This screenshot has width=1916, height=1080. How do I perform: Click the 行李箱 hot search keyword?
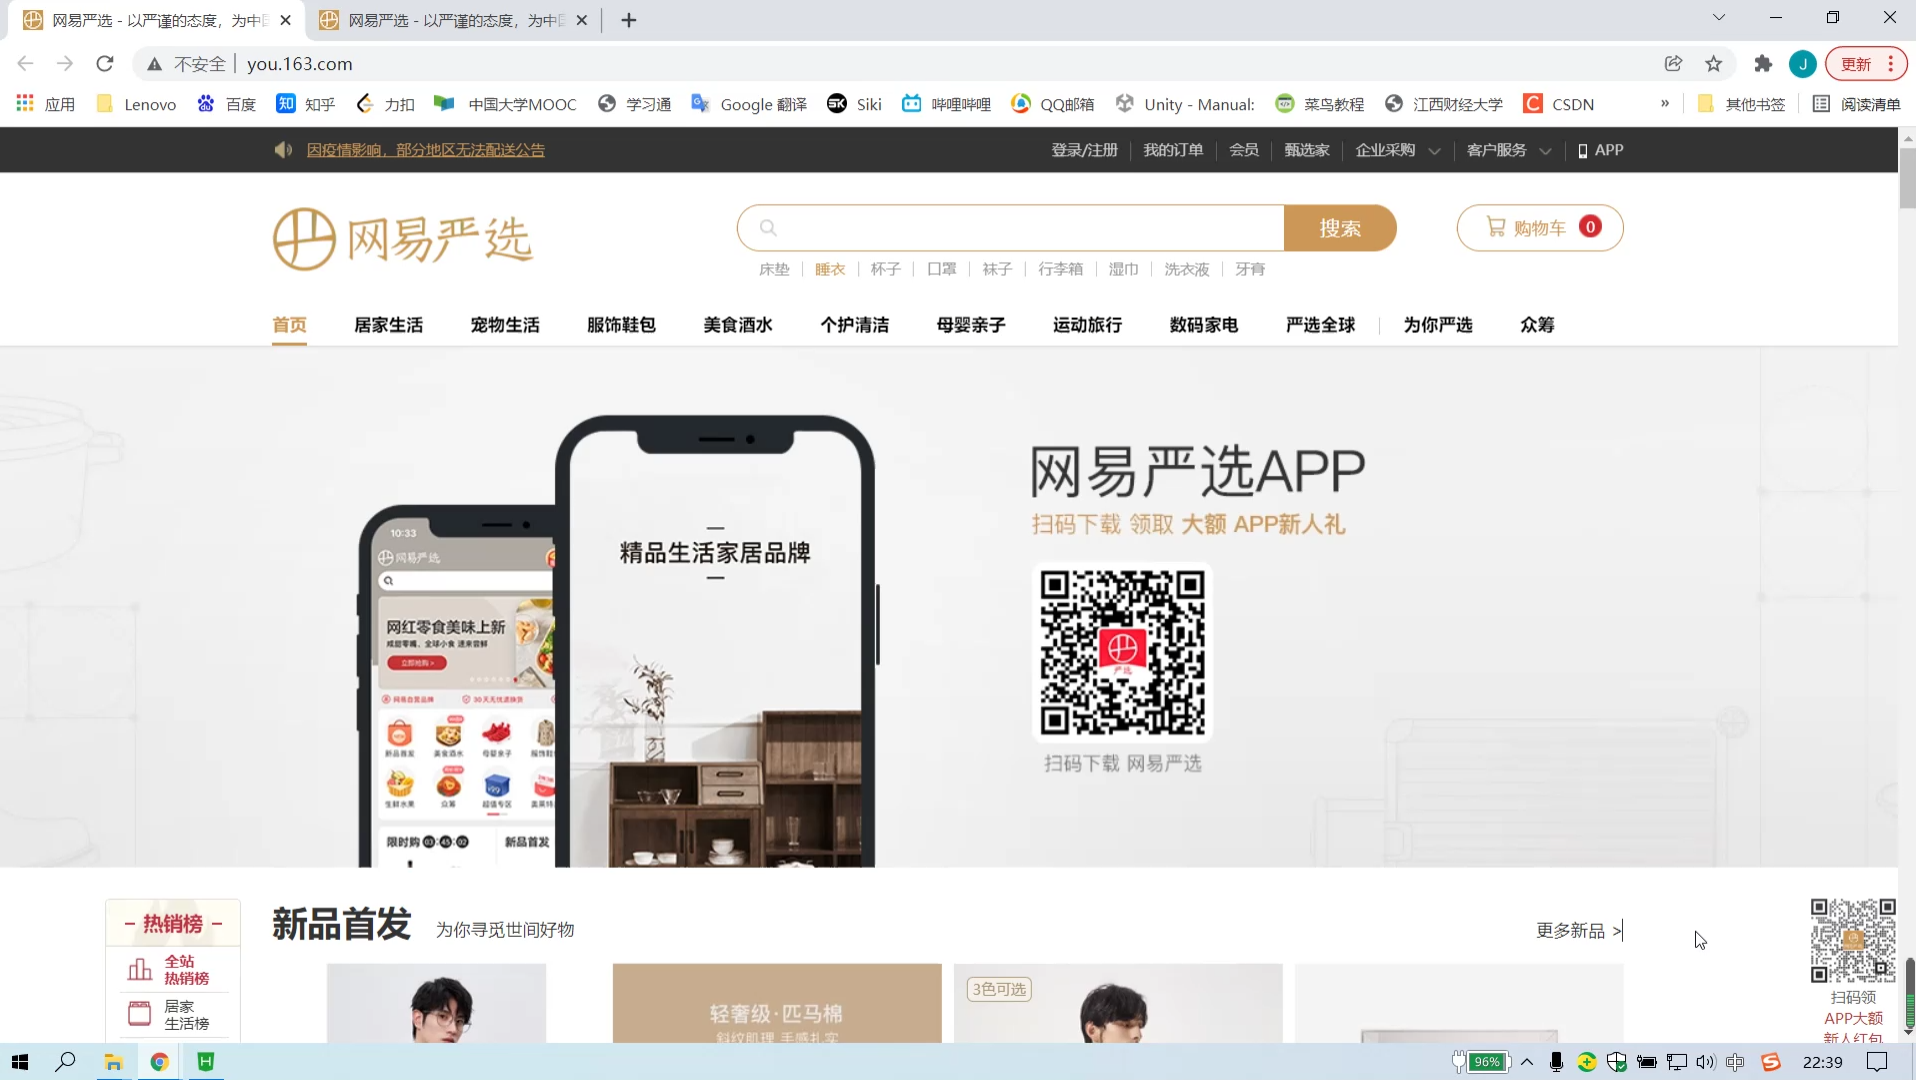pyautogui.click(x=1060, y=269)
